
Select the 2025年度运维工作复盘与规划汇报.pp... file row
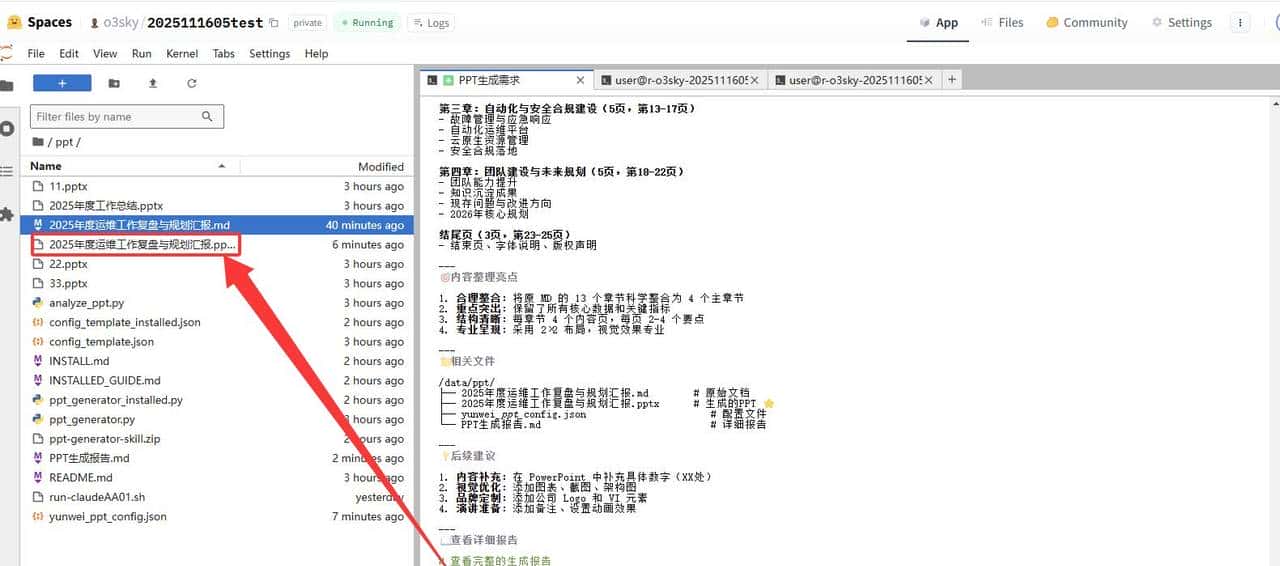click(x=216, y=245)
